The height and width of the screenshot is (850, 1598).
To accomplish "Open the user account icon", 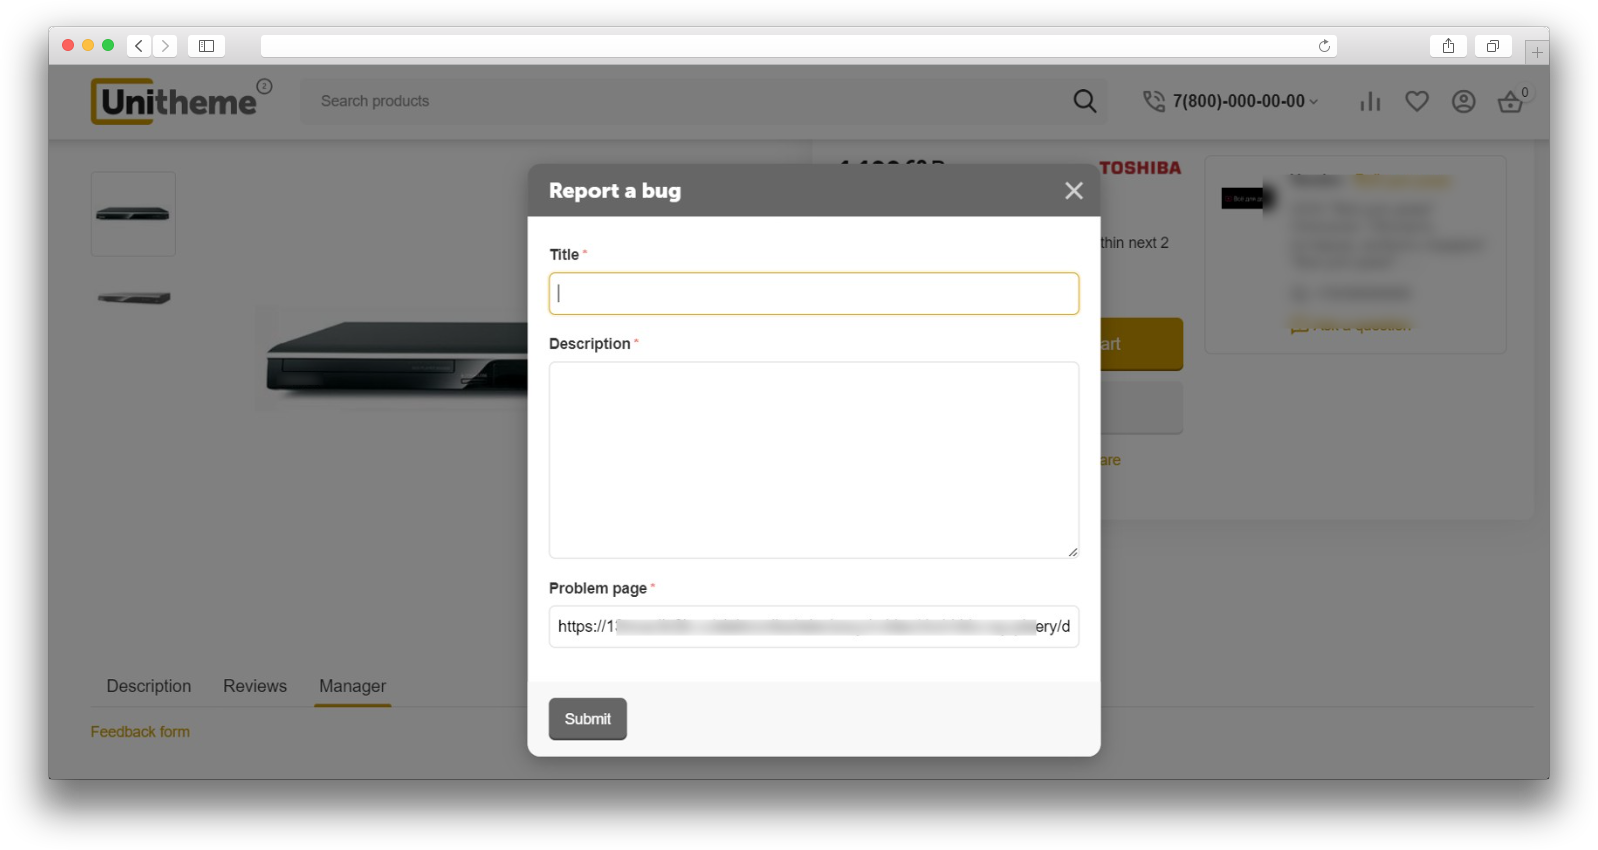I will [x=1463, y=101].
